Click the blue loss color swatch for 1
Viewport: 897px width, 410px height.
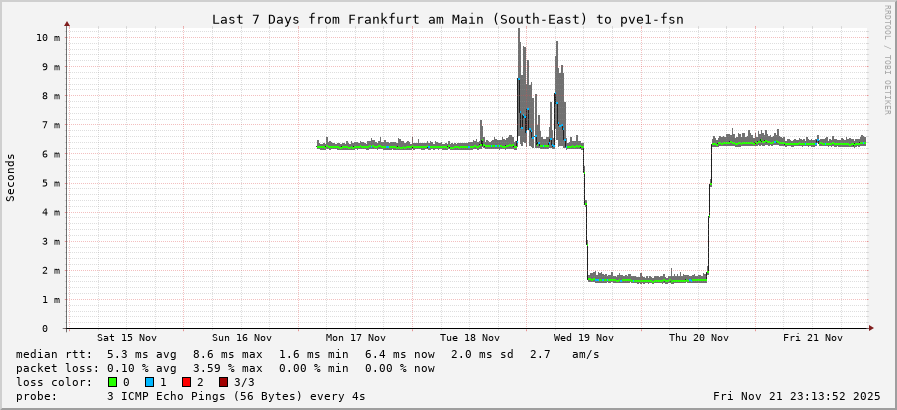149,382
